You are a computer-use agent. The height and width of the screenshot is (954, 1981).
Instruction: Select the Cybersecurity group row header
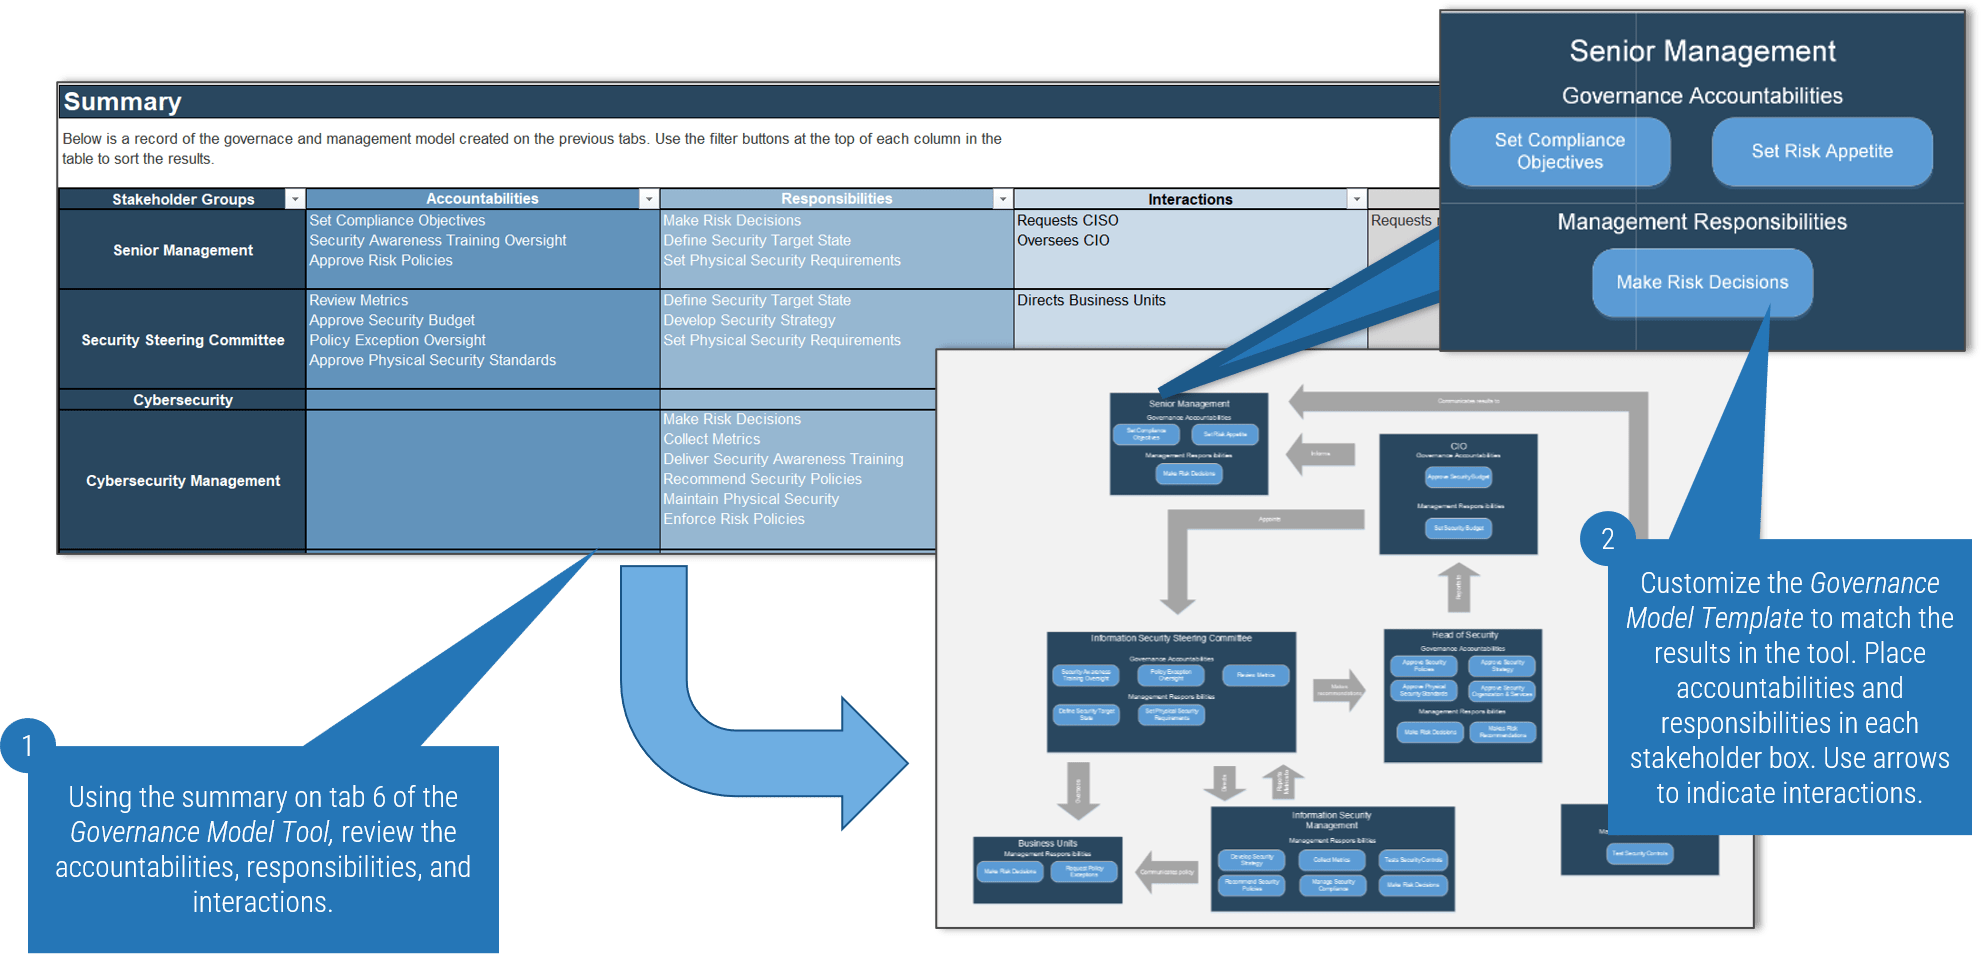[x=183, y=400]
